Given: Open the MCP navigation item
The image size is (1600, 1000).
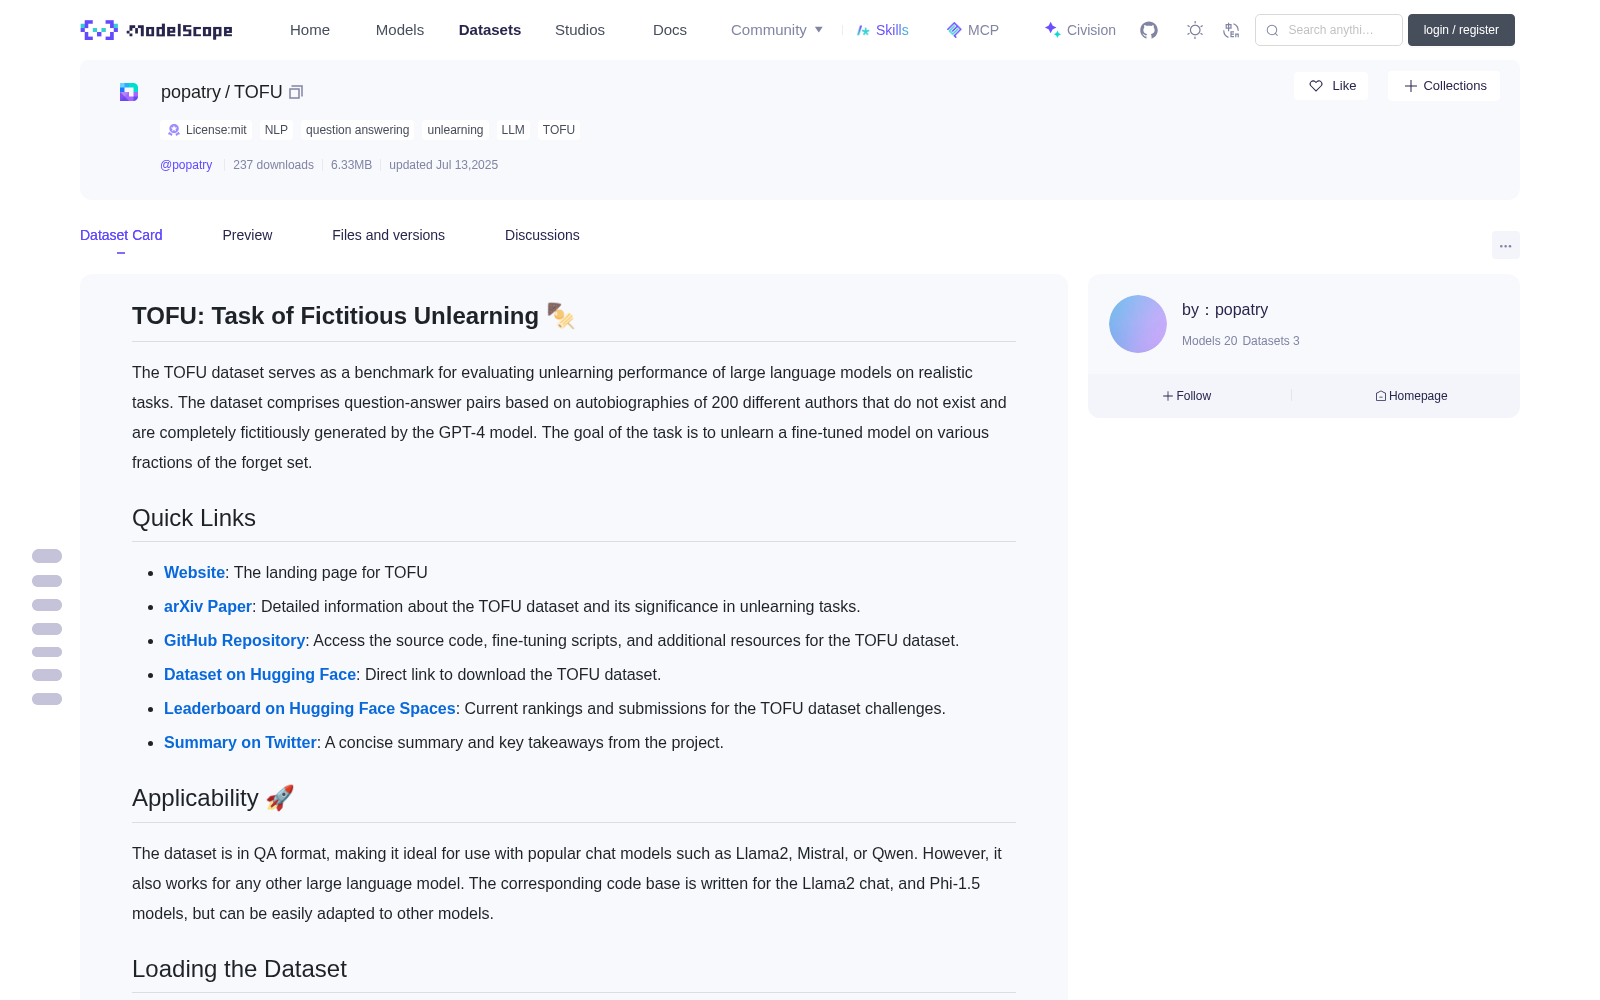Looking at the screenshot, I should tap(973, 30).
